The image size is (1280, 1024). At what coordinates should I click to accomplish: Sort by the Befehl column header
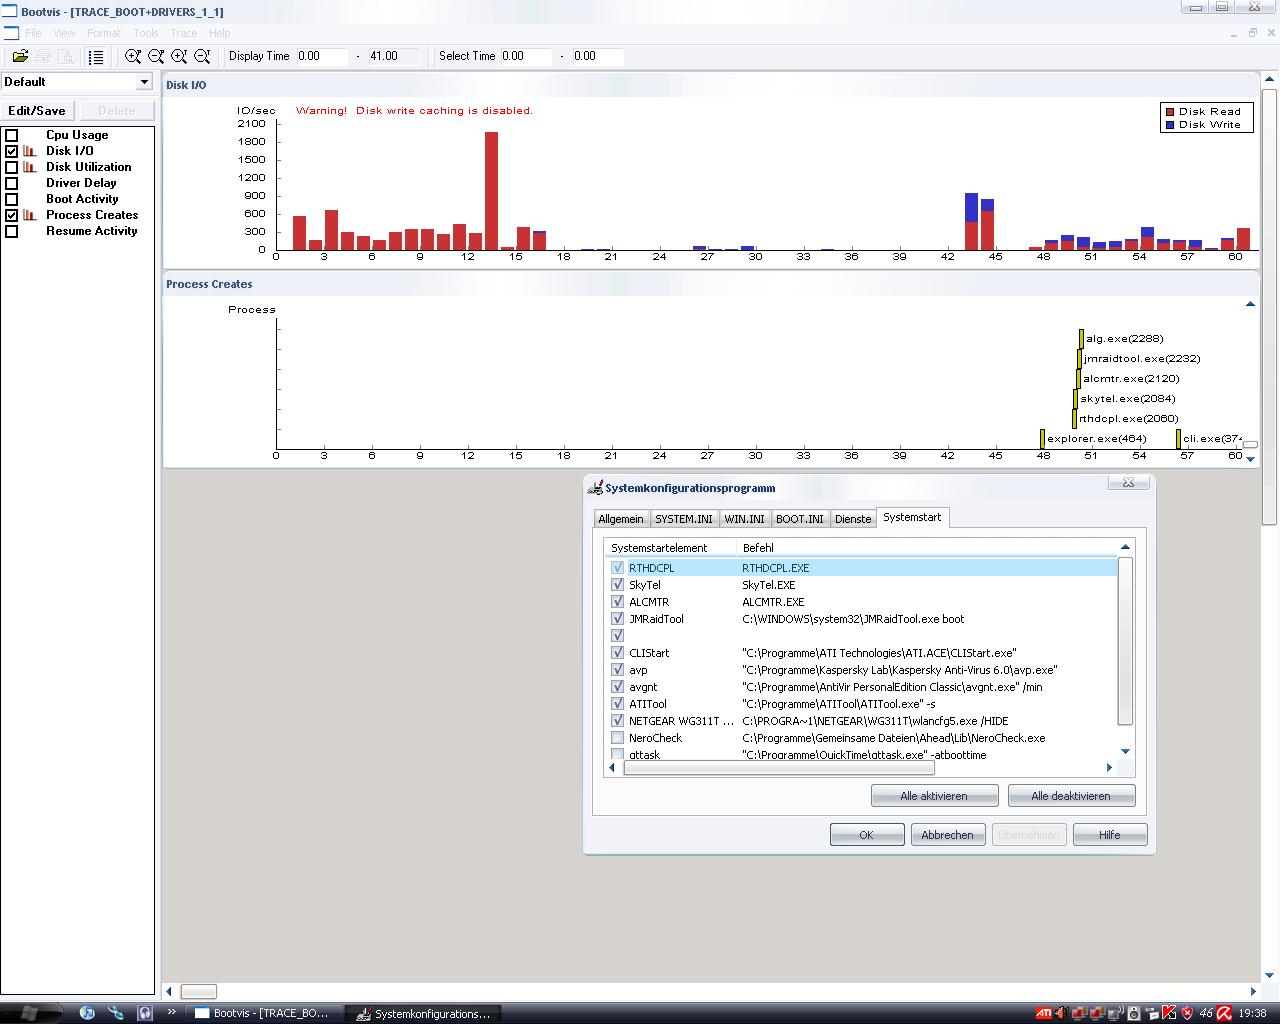pos(925,548)
